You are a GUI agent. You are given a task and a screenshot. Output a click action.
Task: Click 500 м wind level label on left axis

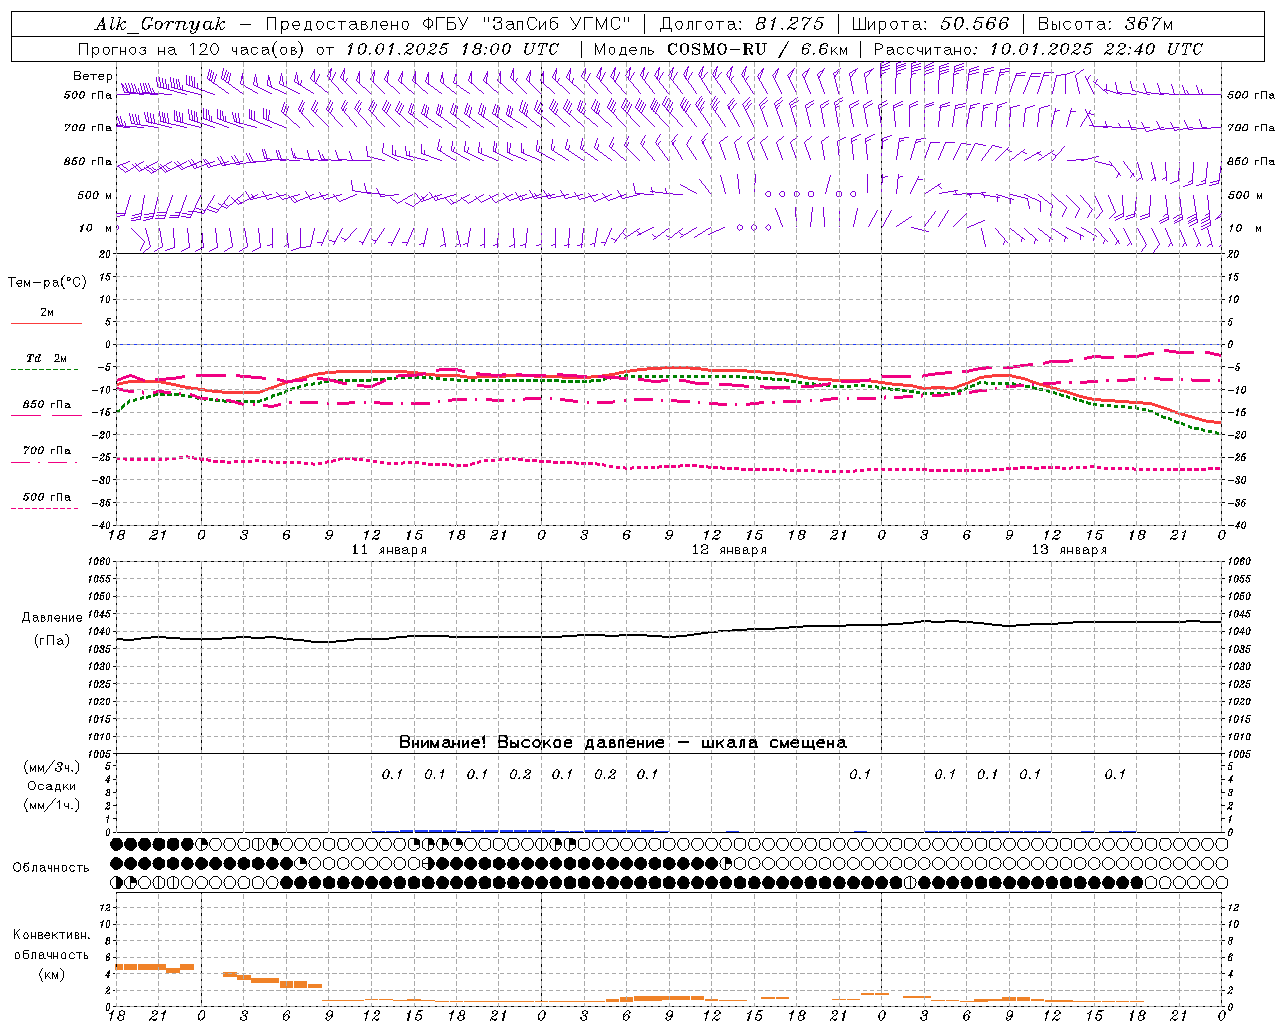point(96,195)
